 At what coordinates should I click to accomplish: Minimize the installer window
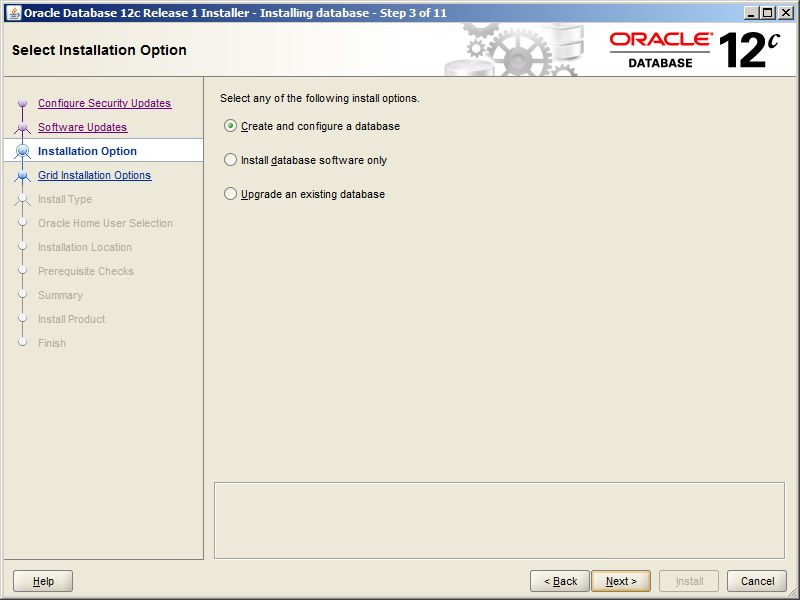750,13
